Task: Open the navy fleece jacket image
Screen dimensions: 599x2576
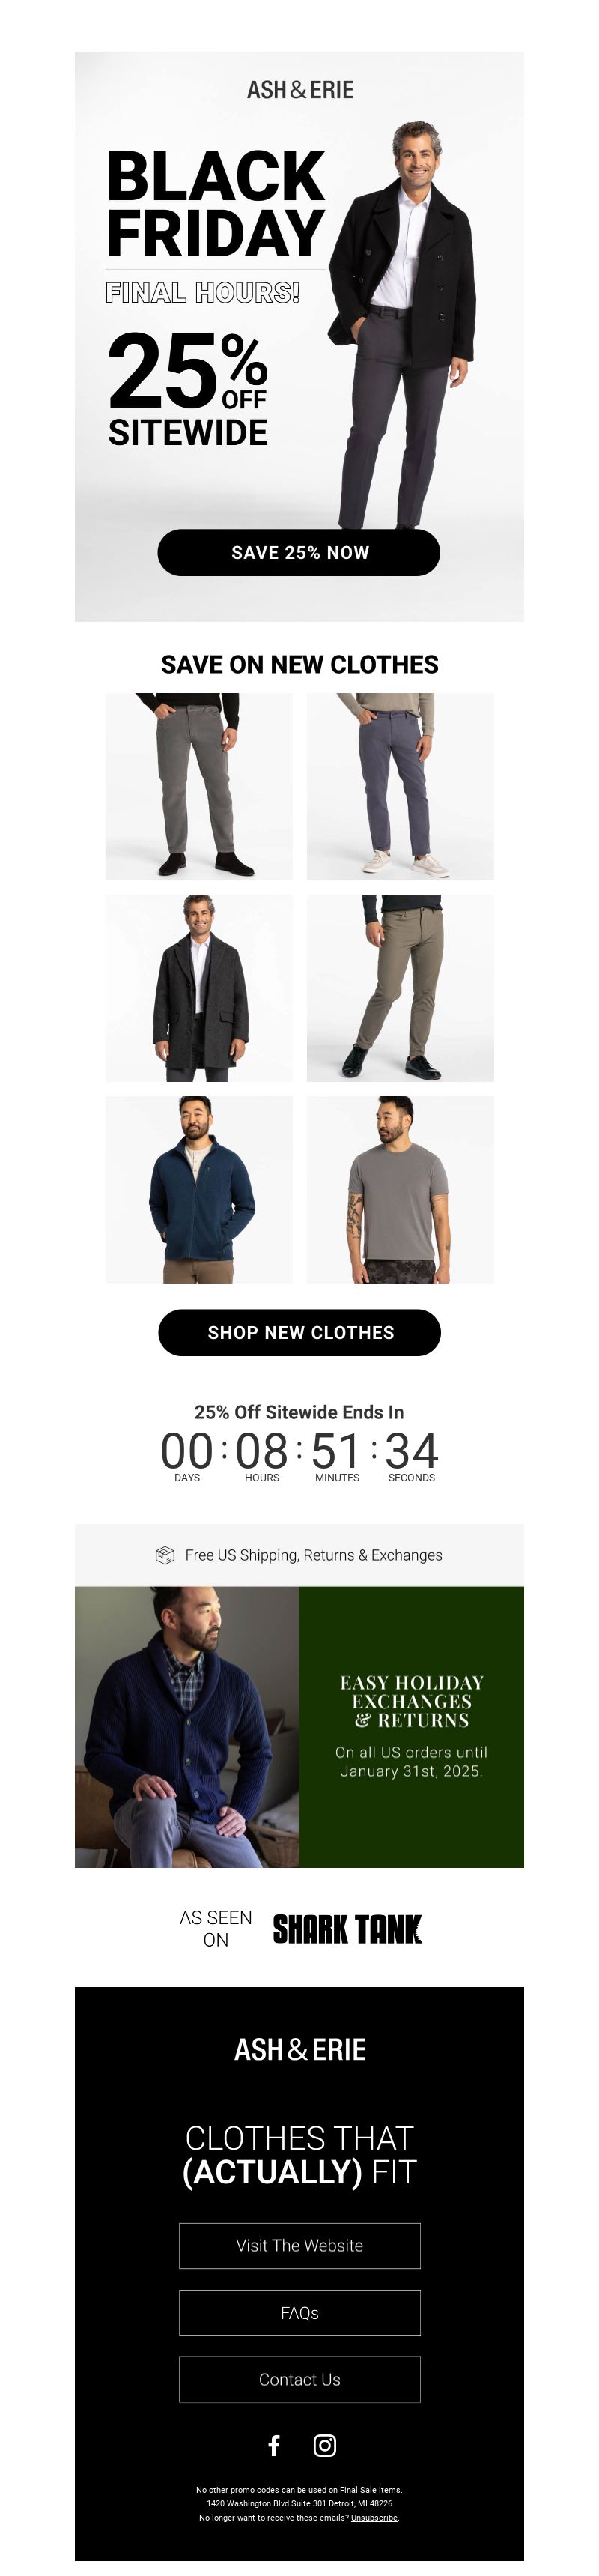Action: click(199, 1190)
